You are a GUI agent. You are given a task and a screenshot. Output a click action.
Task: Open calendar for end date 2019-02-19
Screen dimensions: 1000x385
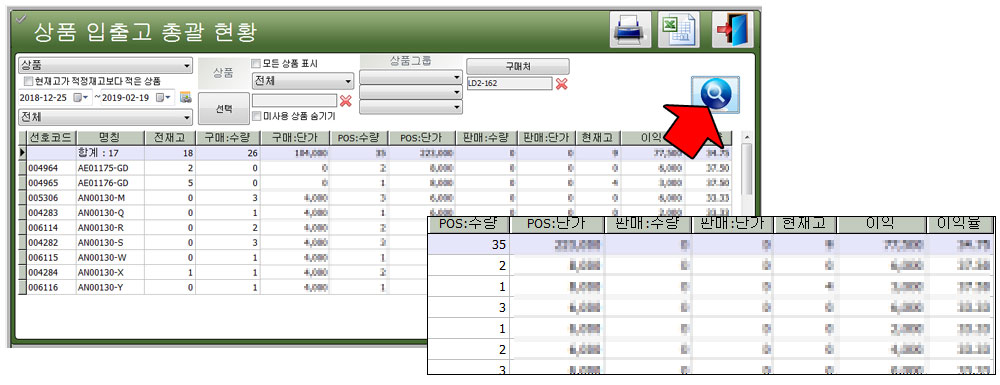click(164, 98)
